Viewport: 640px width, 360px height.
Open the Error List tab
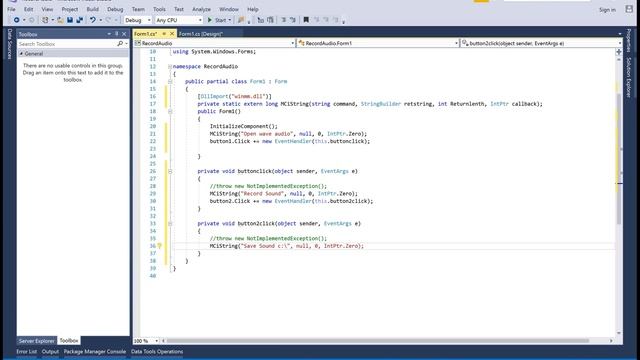click(x=27, y=351)
